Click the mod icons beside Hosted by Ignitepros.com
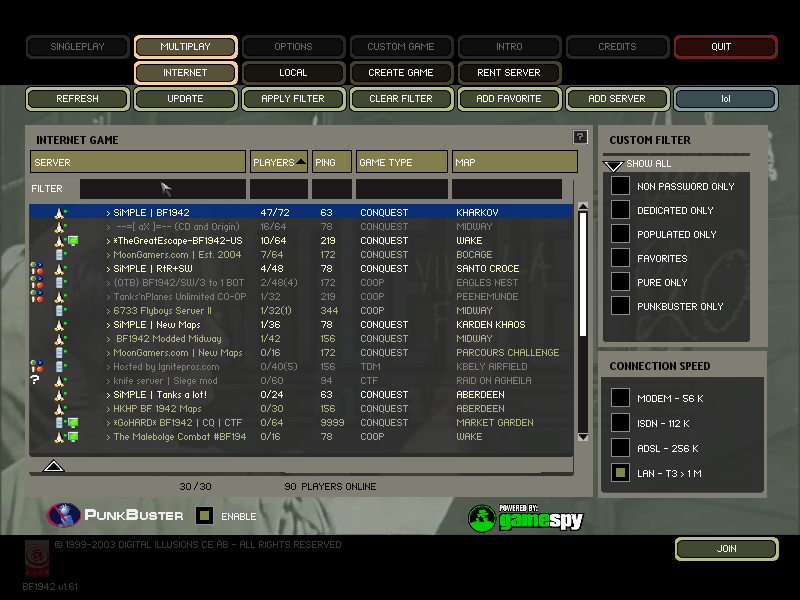800x600 pixels. [37, 366]
